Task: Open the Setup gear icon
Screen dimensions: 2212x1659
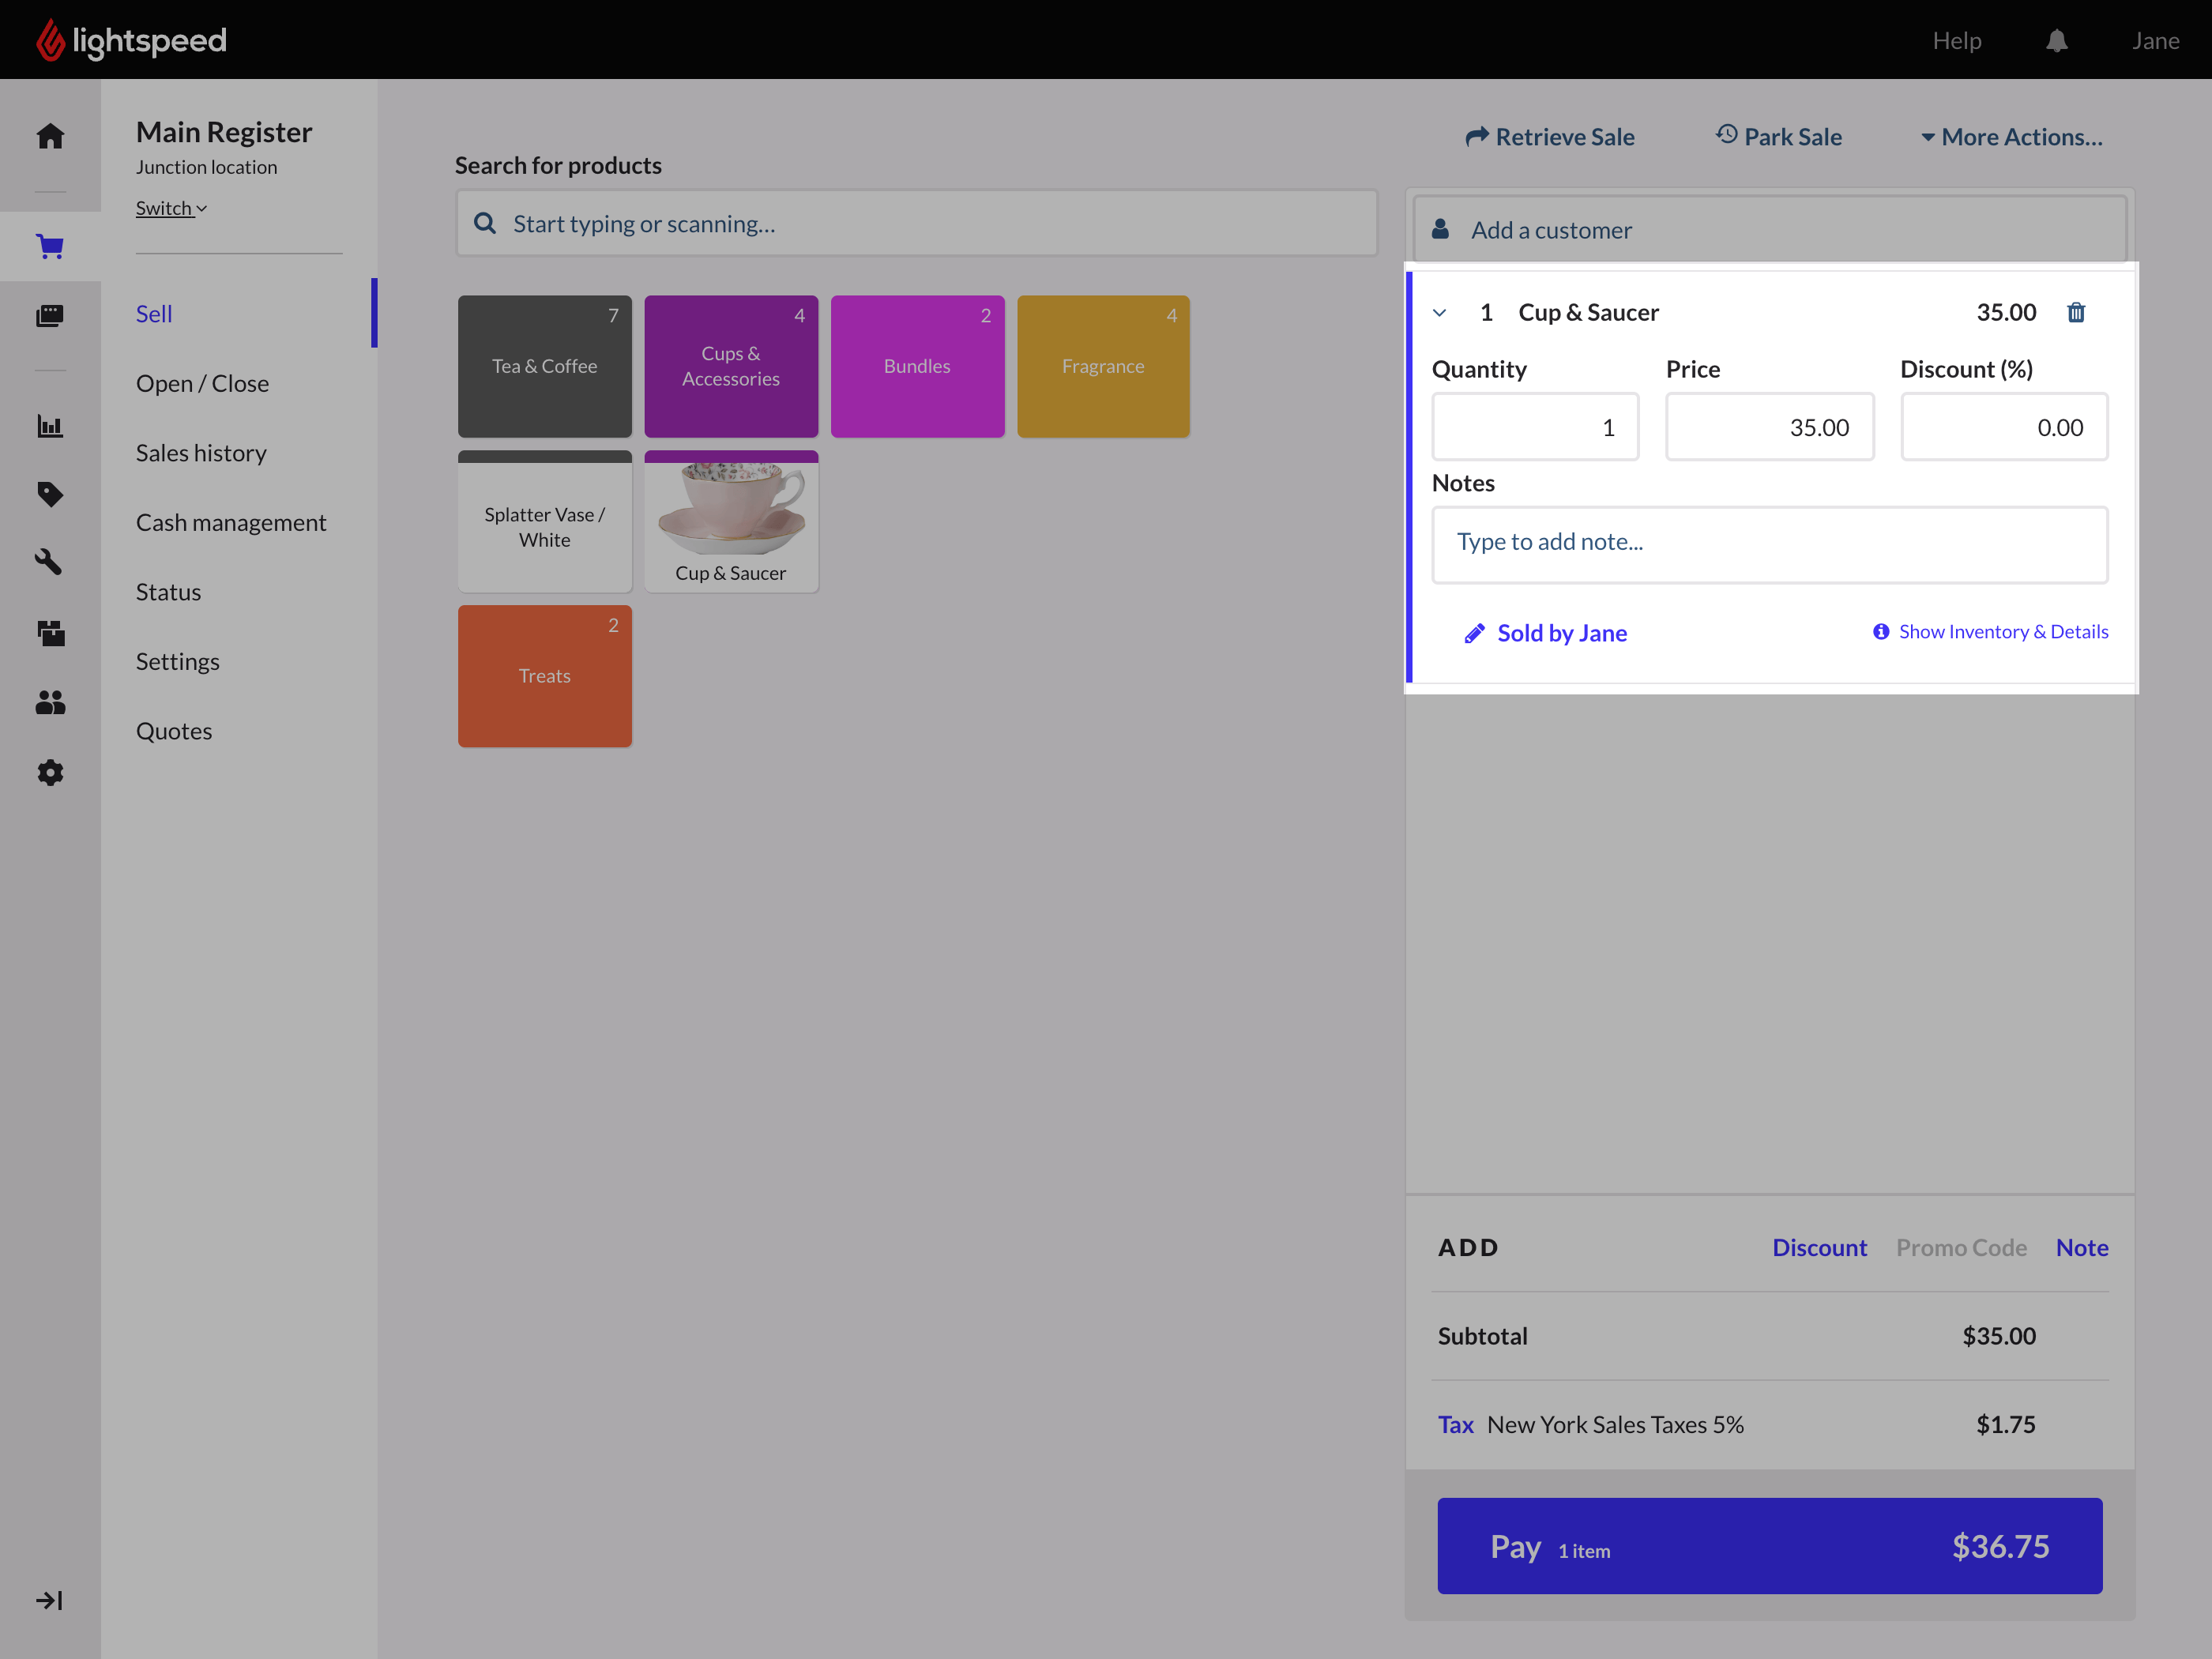Action: pos(50,773)
